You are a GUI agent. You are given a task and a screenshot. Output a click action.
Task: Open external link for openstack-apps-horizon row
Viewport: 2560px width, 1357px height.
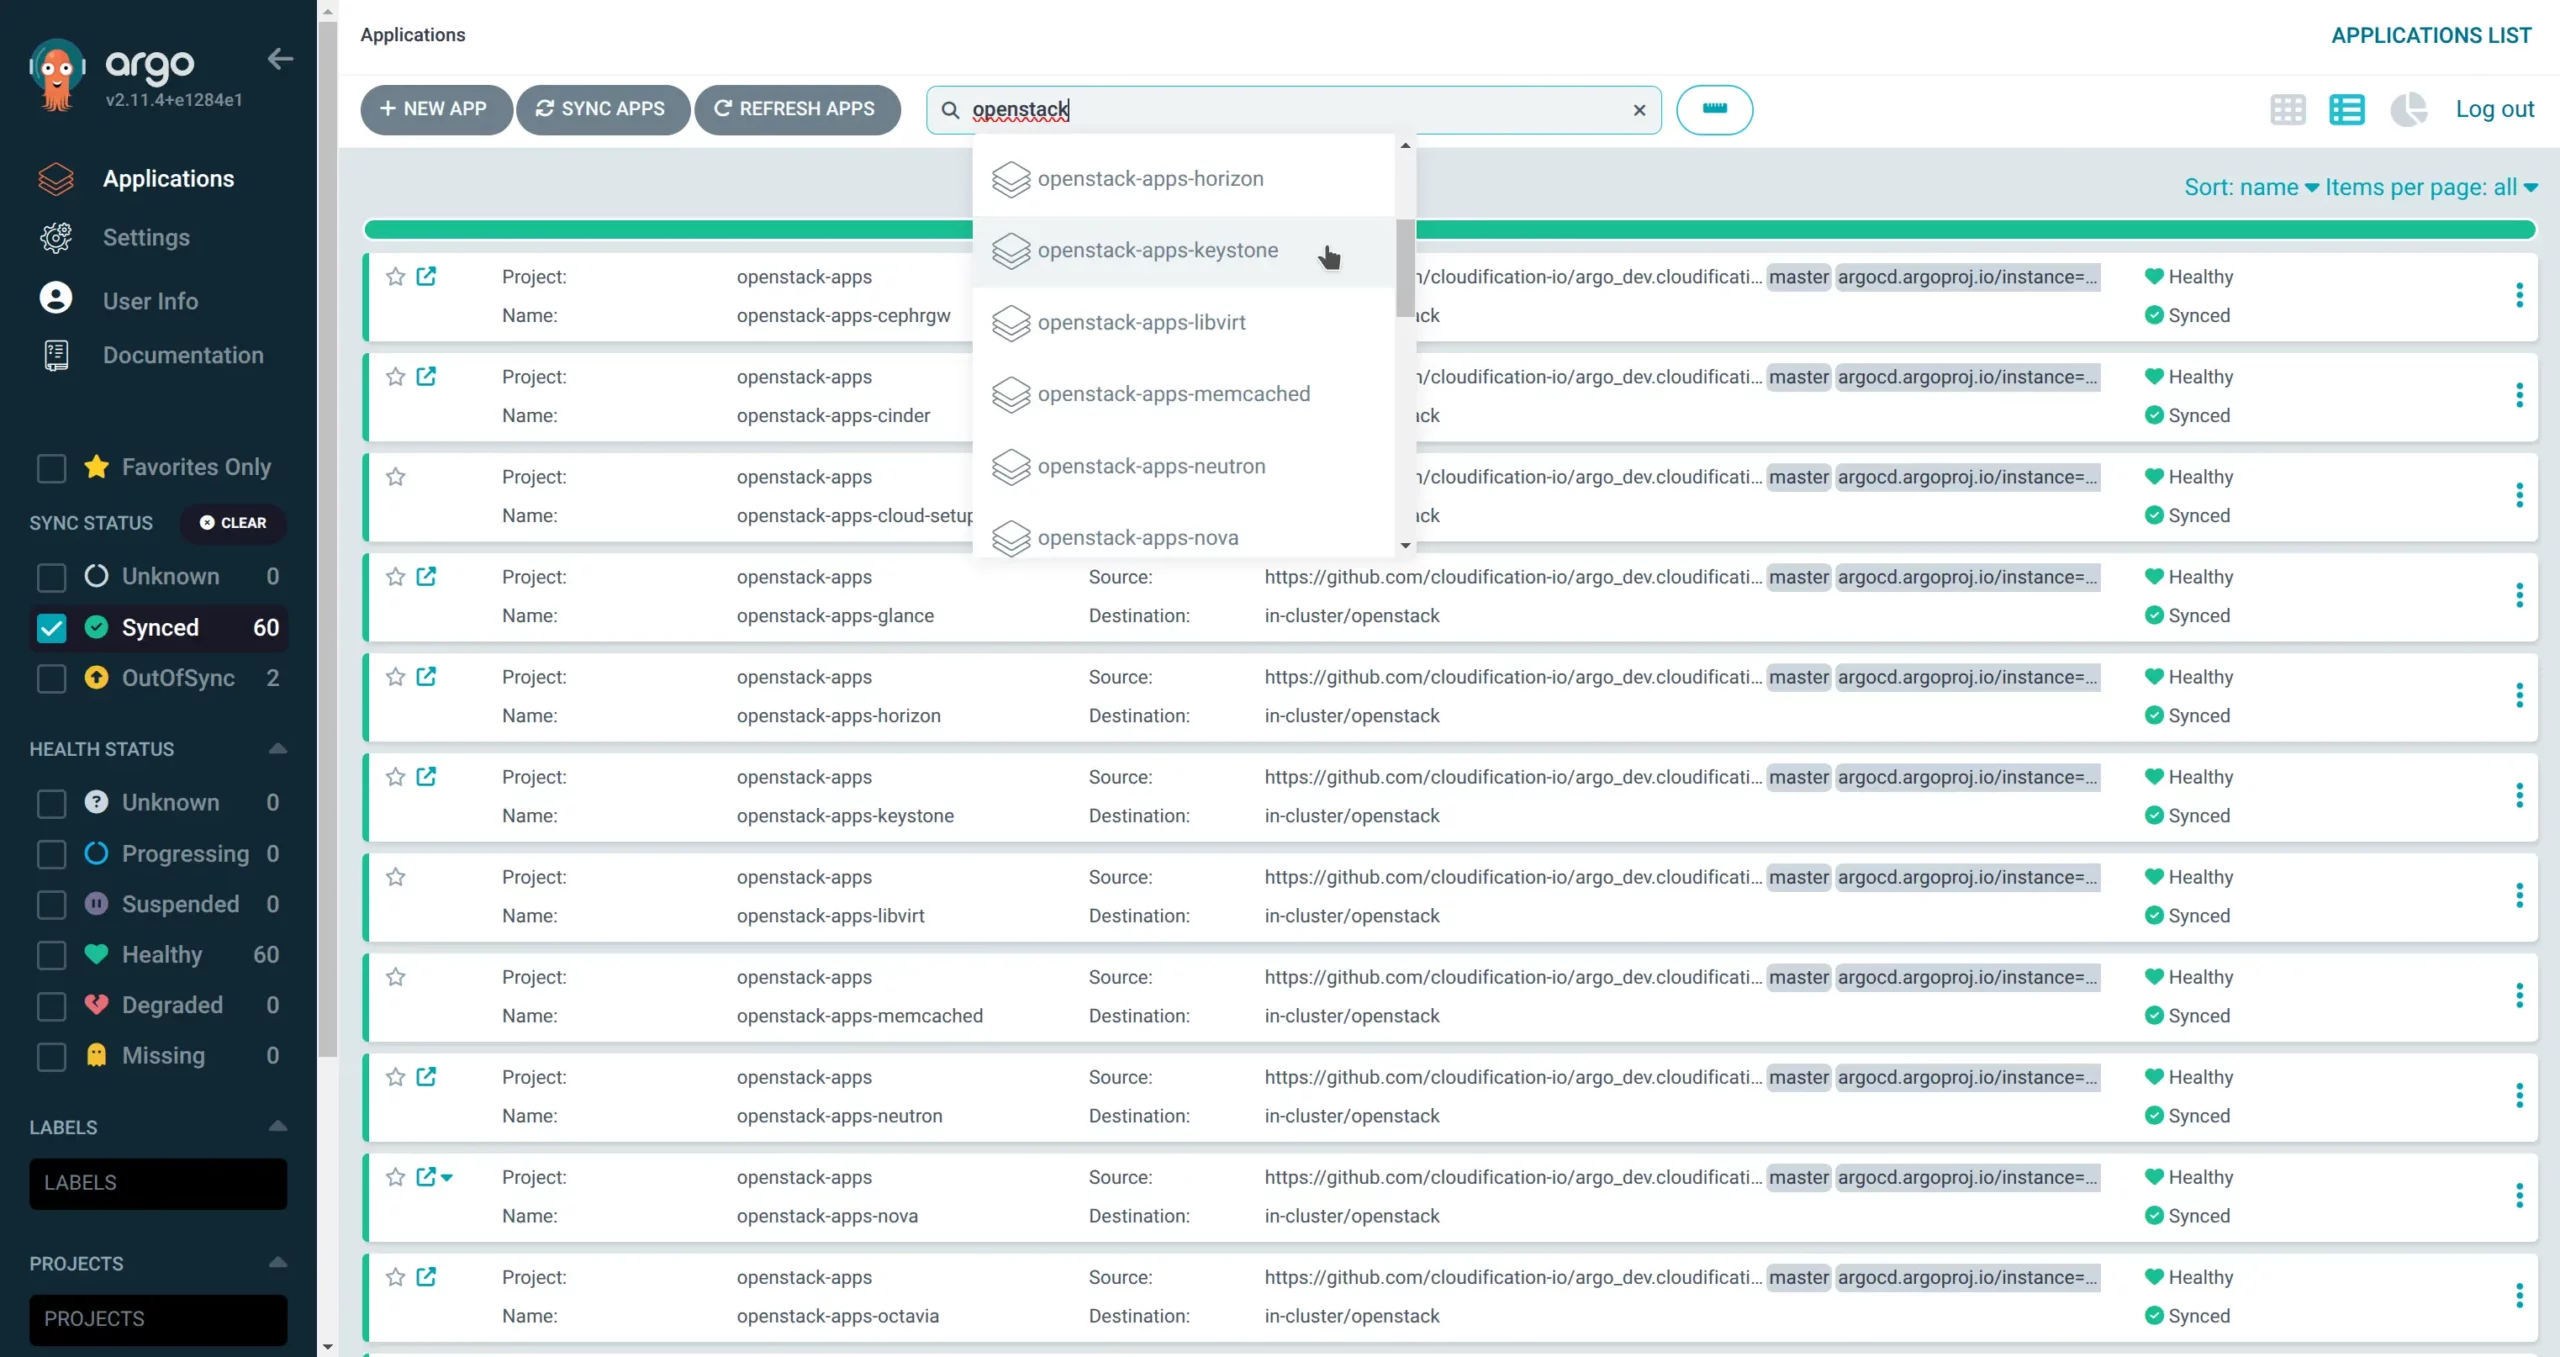tap(426, 677)
